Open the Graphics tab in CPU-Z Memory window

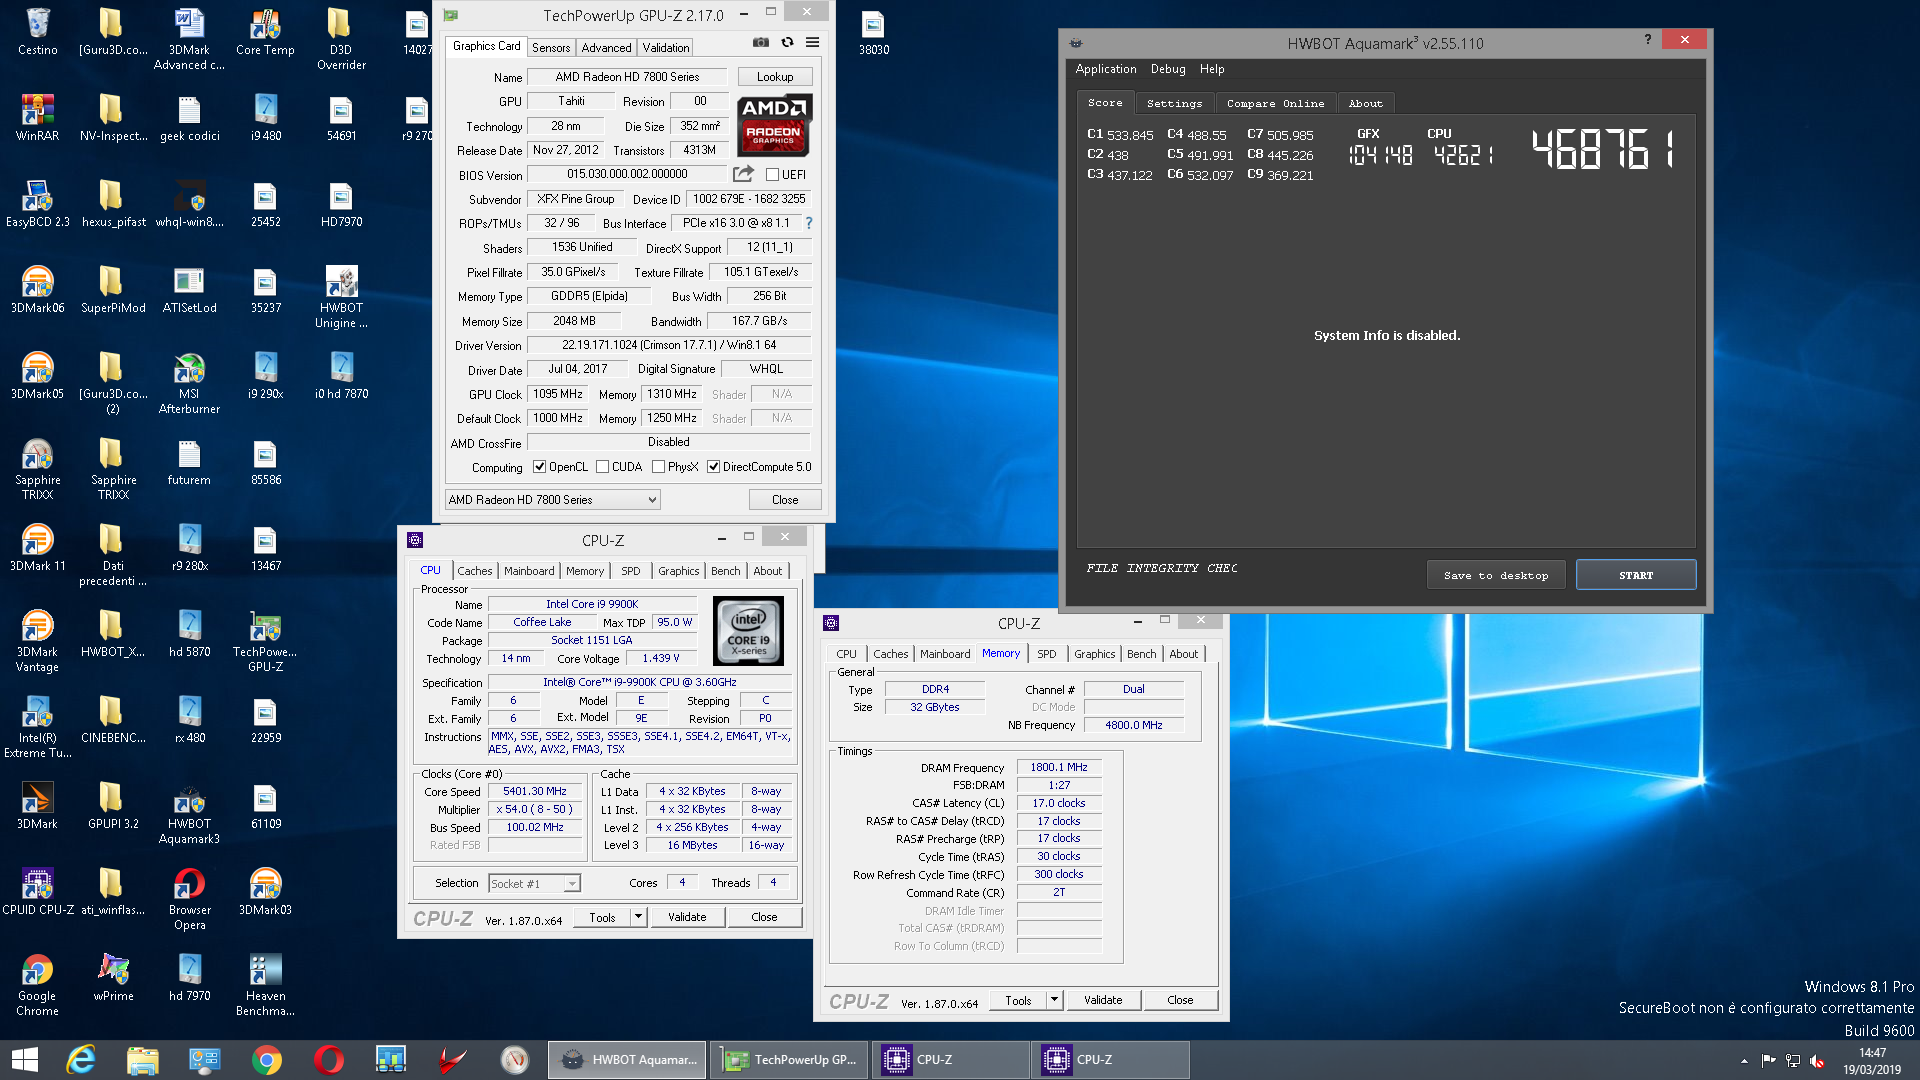click(x=1094, y=654)
